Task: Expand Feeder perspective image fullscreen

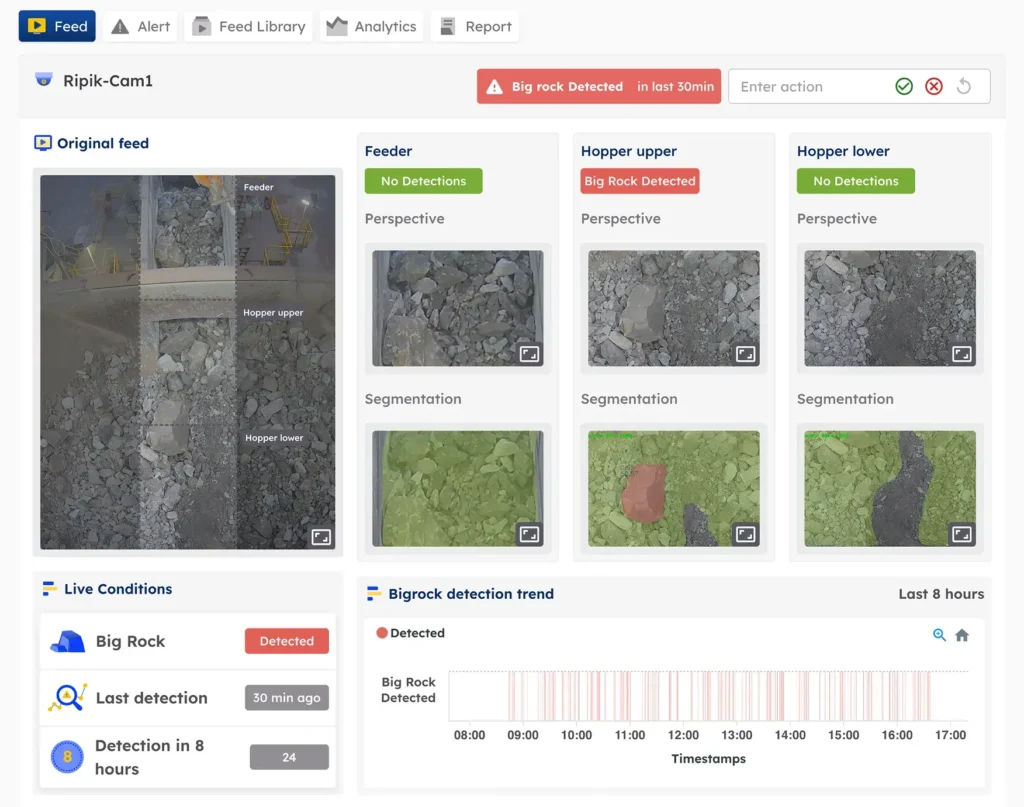Action: [529, 354]
